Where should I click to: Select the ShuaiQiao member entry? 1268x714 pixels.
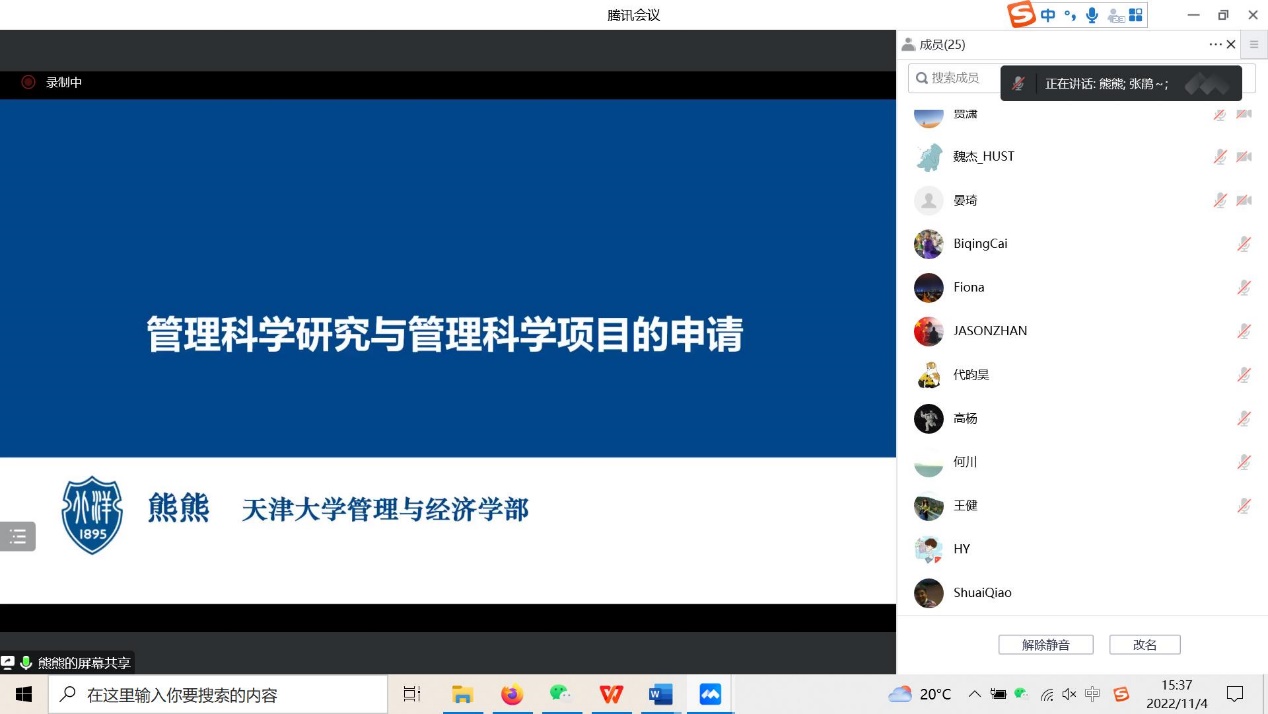coord(982,593)
